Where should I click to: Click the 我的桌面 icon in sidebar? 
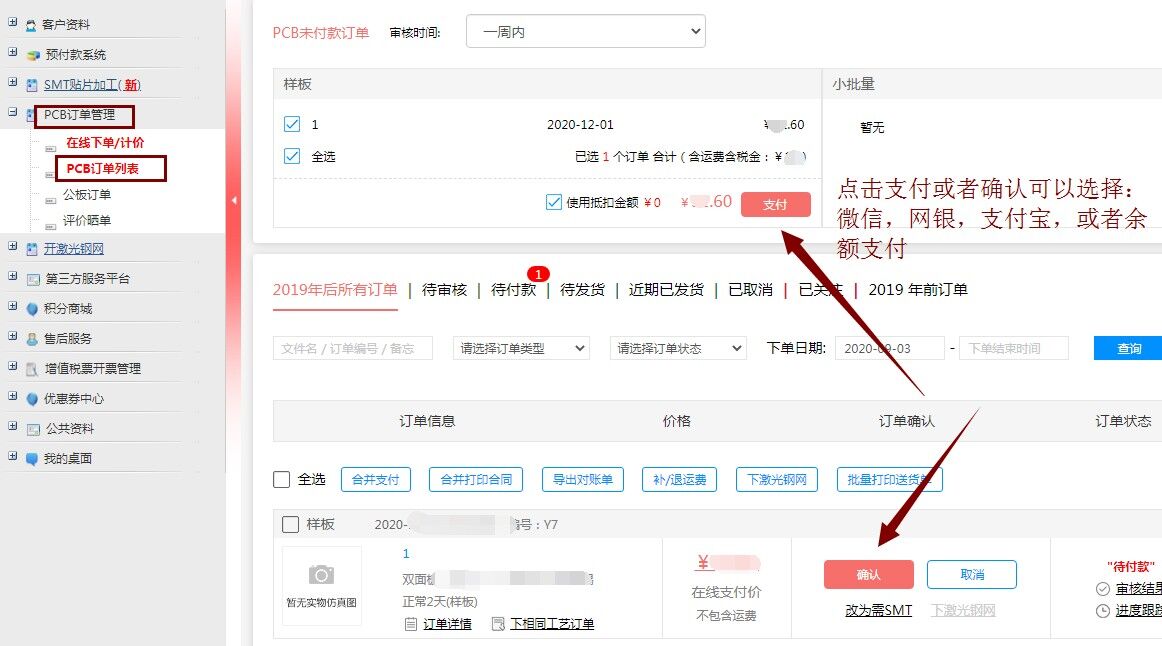(x=32, y=459)
